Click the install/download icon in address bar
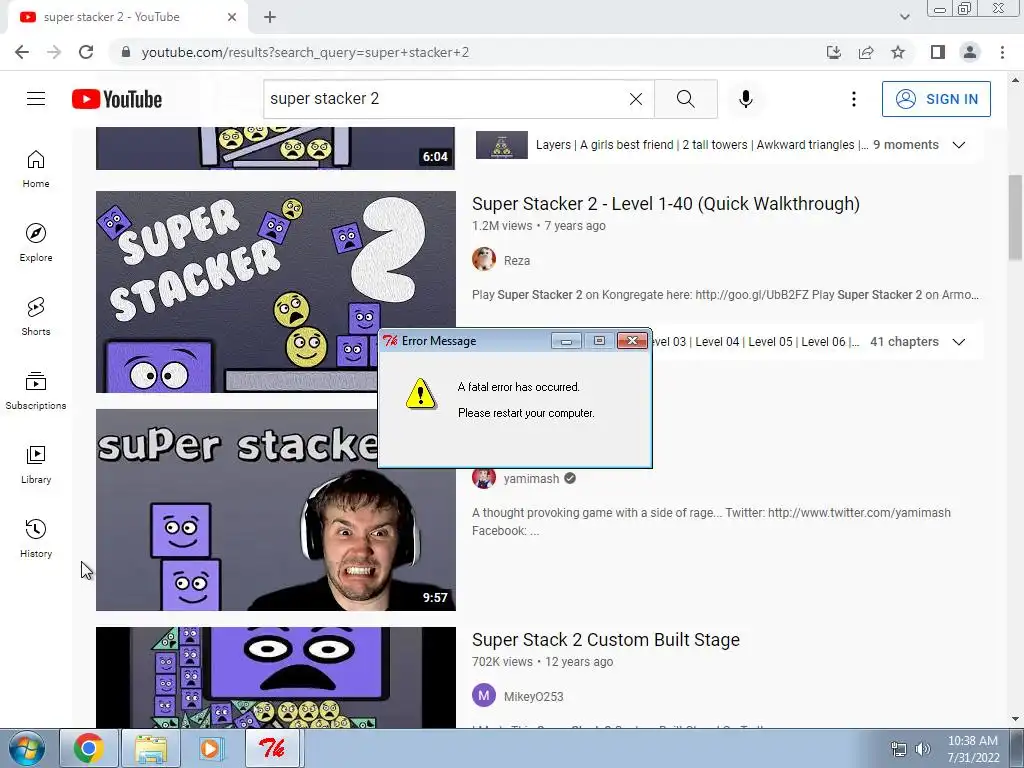 coord(834,52)
